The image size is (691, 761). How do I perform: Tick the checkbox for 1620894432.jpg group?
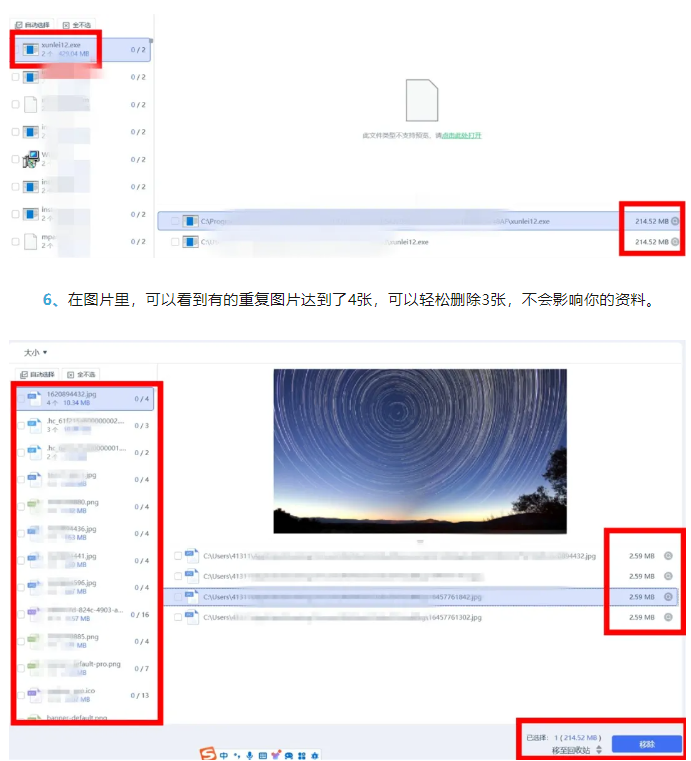click(20, 400)
